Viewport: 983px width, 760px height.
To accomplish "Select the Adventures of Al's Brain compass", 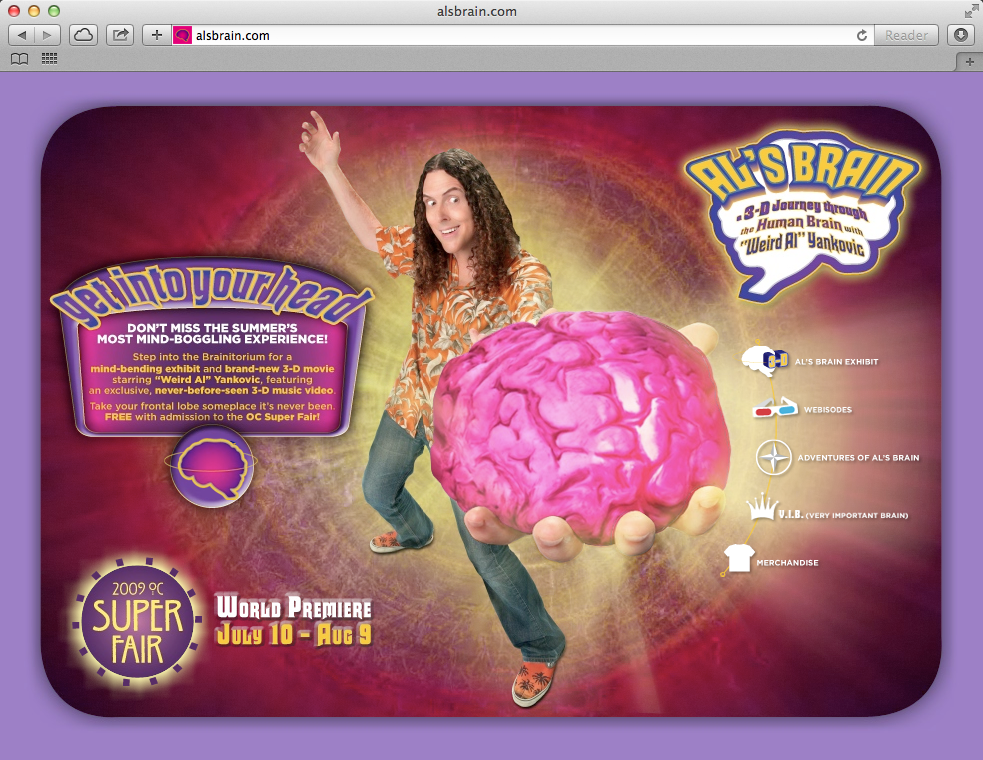I will click(x=774, y=458).
